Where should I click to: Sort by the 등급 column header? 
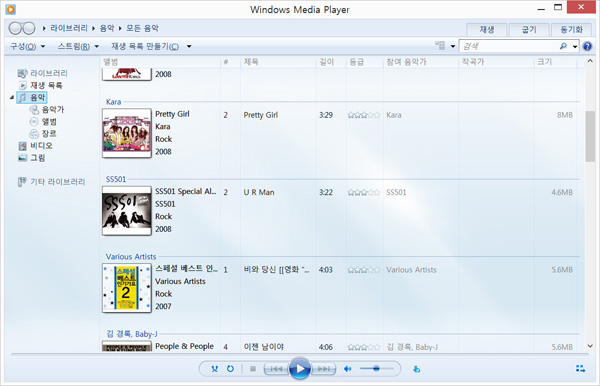click(x=365, y=62)
